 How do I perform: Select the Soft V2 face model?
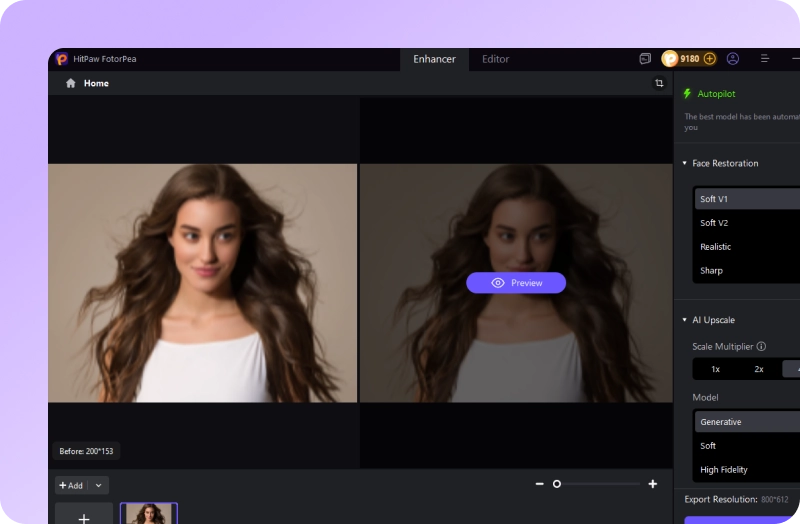point(747,223)
